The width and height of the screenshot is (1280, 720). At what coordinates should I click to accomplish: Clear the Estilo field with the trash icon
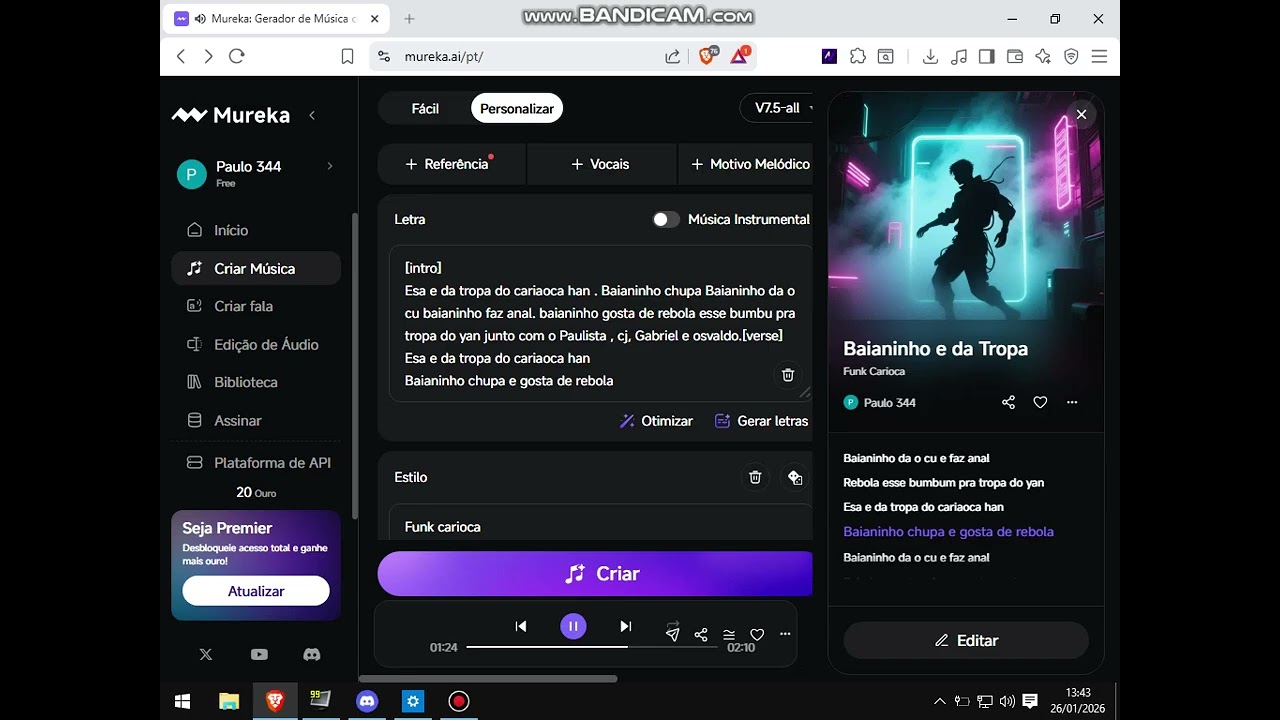(x=755, y=477)
